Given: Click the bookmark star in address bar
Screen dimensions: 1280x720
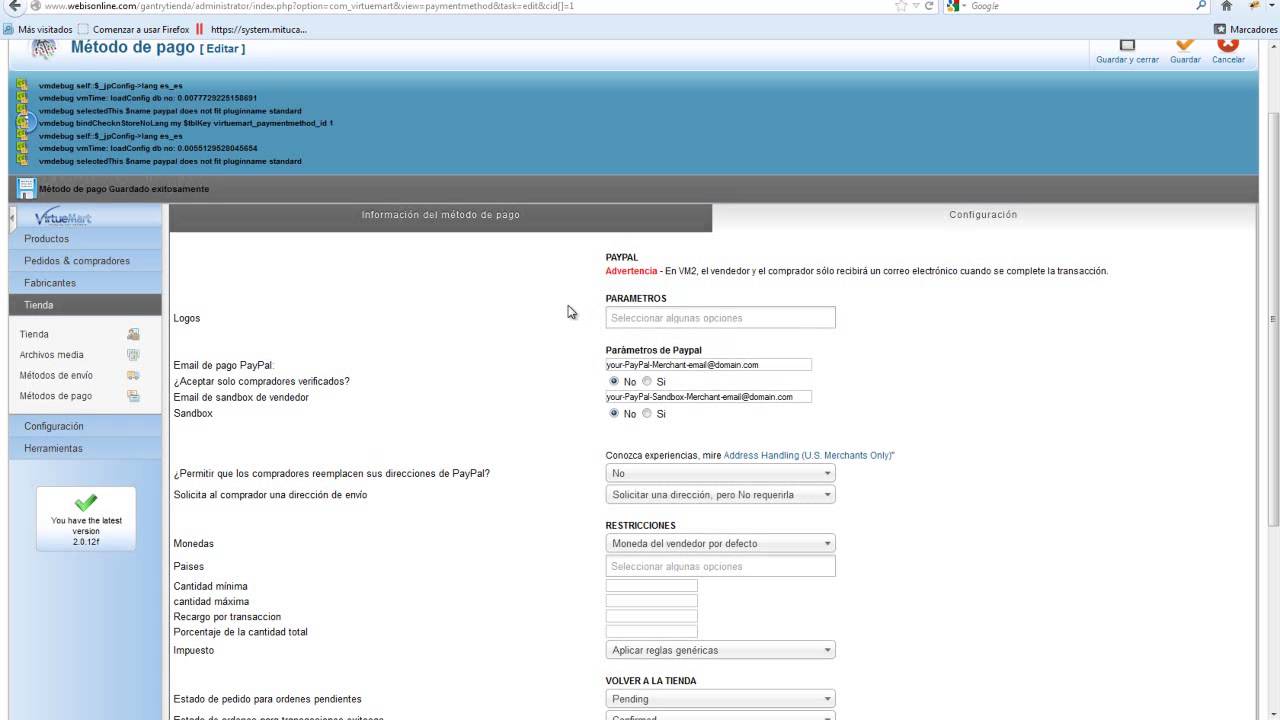Looking at the screenshot, I should tap(901, 6).
